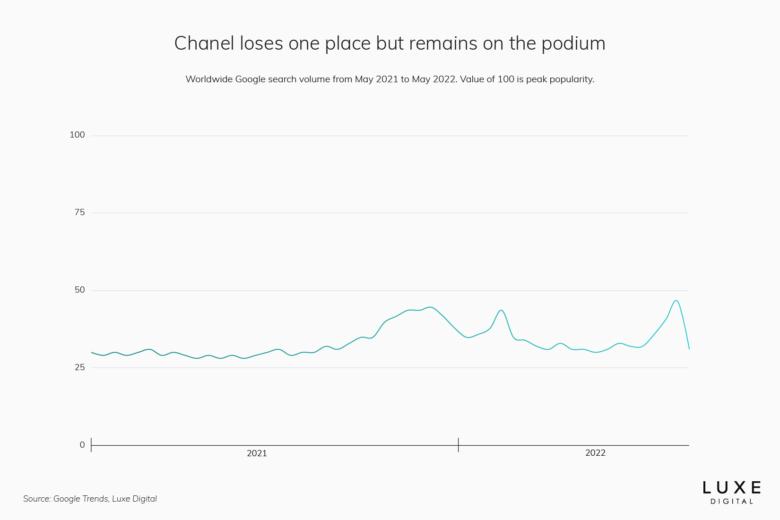Click the highest peak of the trend line
This screenshot has height=520, width=780.
click(676, 300)
